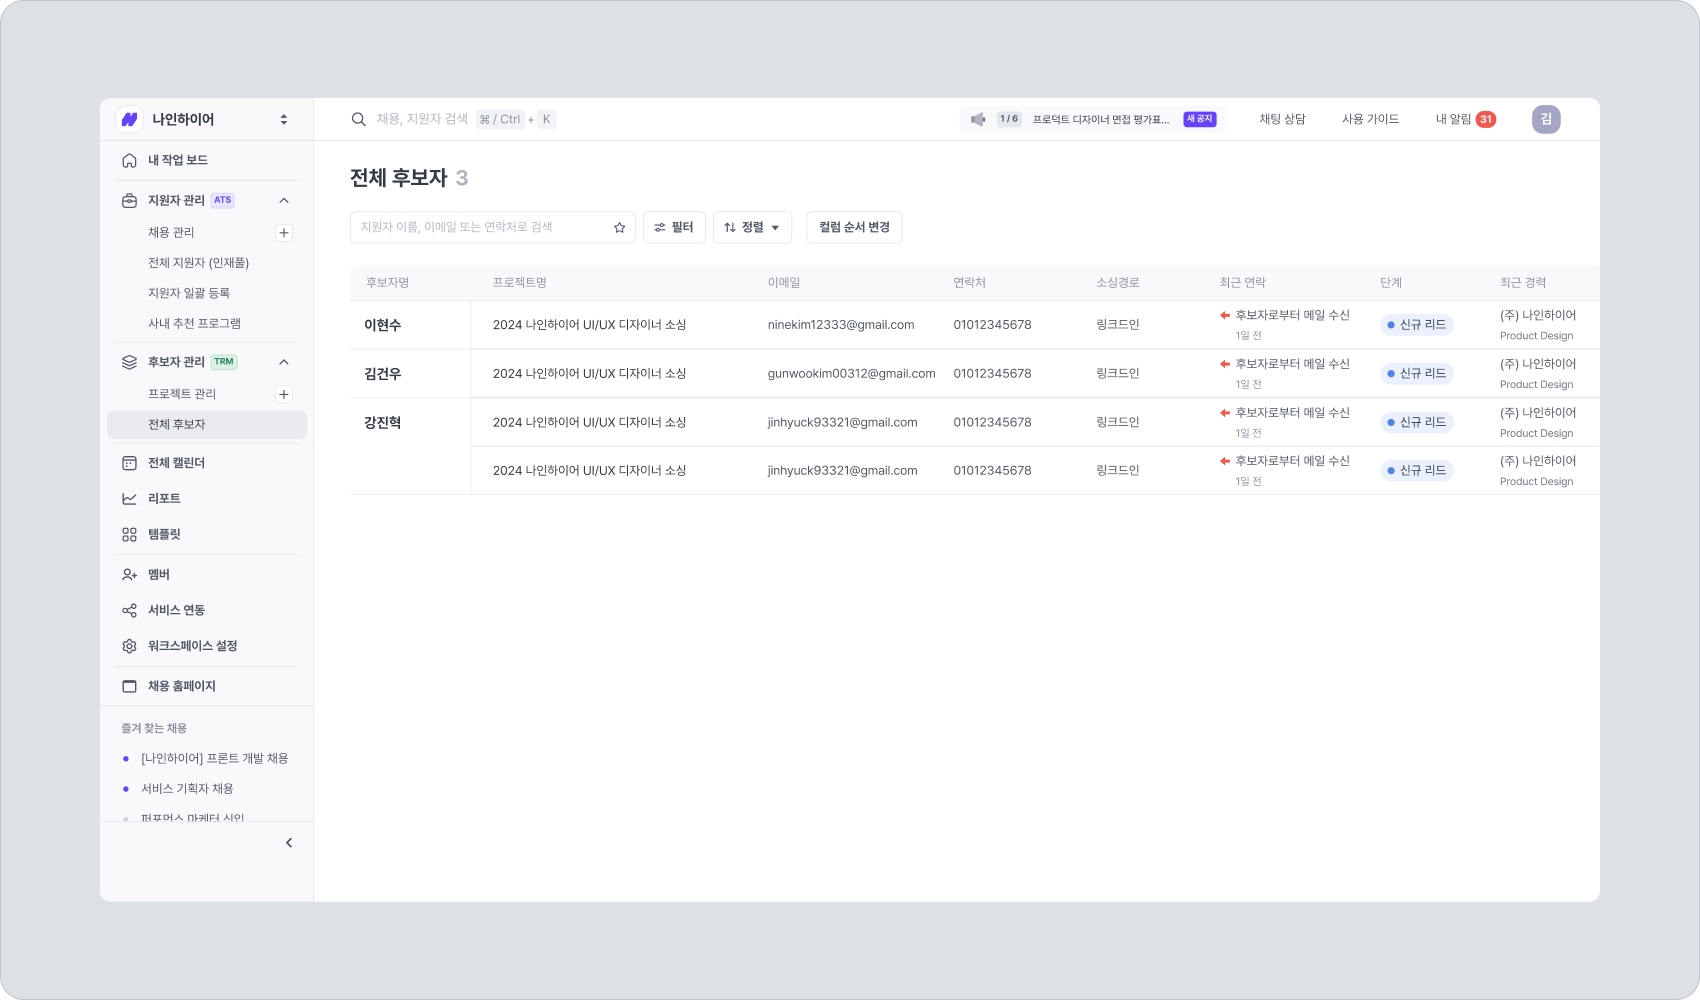Open the 서비스 연동 share icon
Screen dimensions: 1700x1000
coord(129,610)
